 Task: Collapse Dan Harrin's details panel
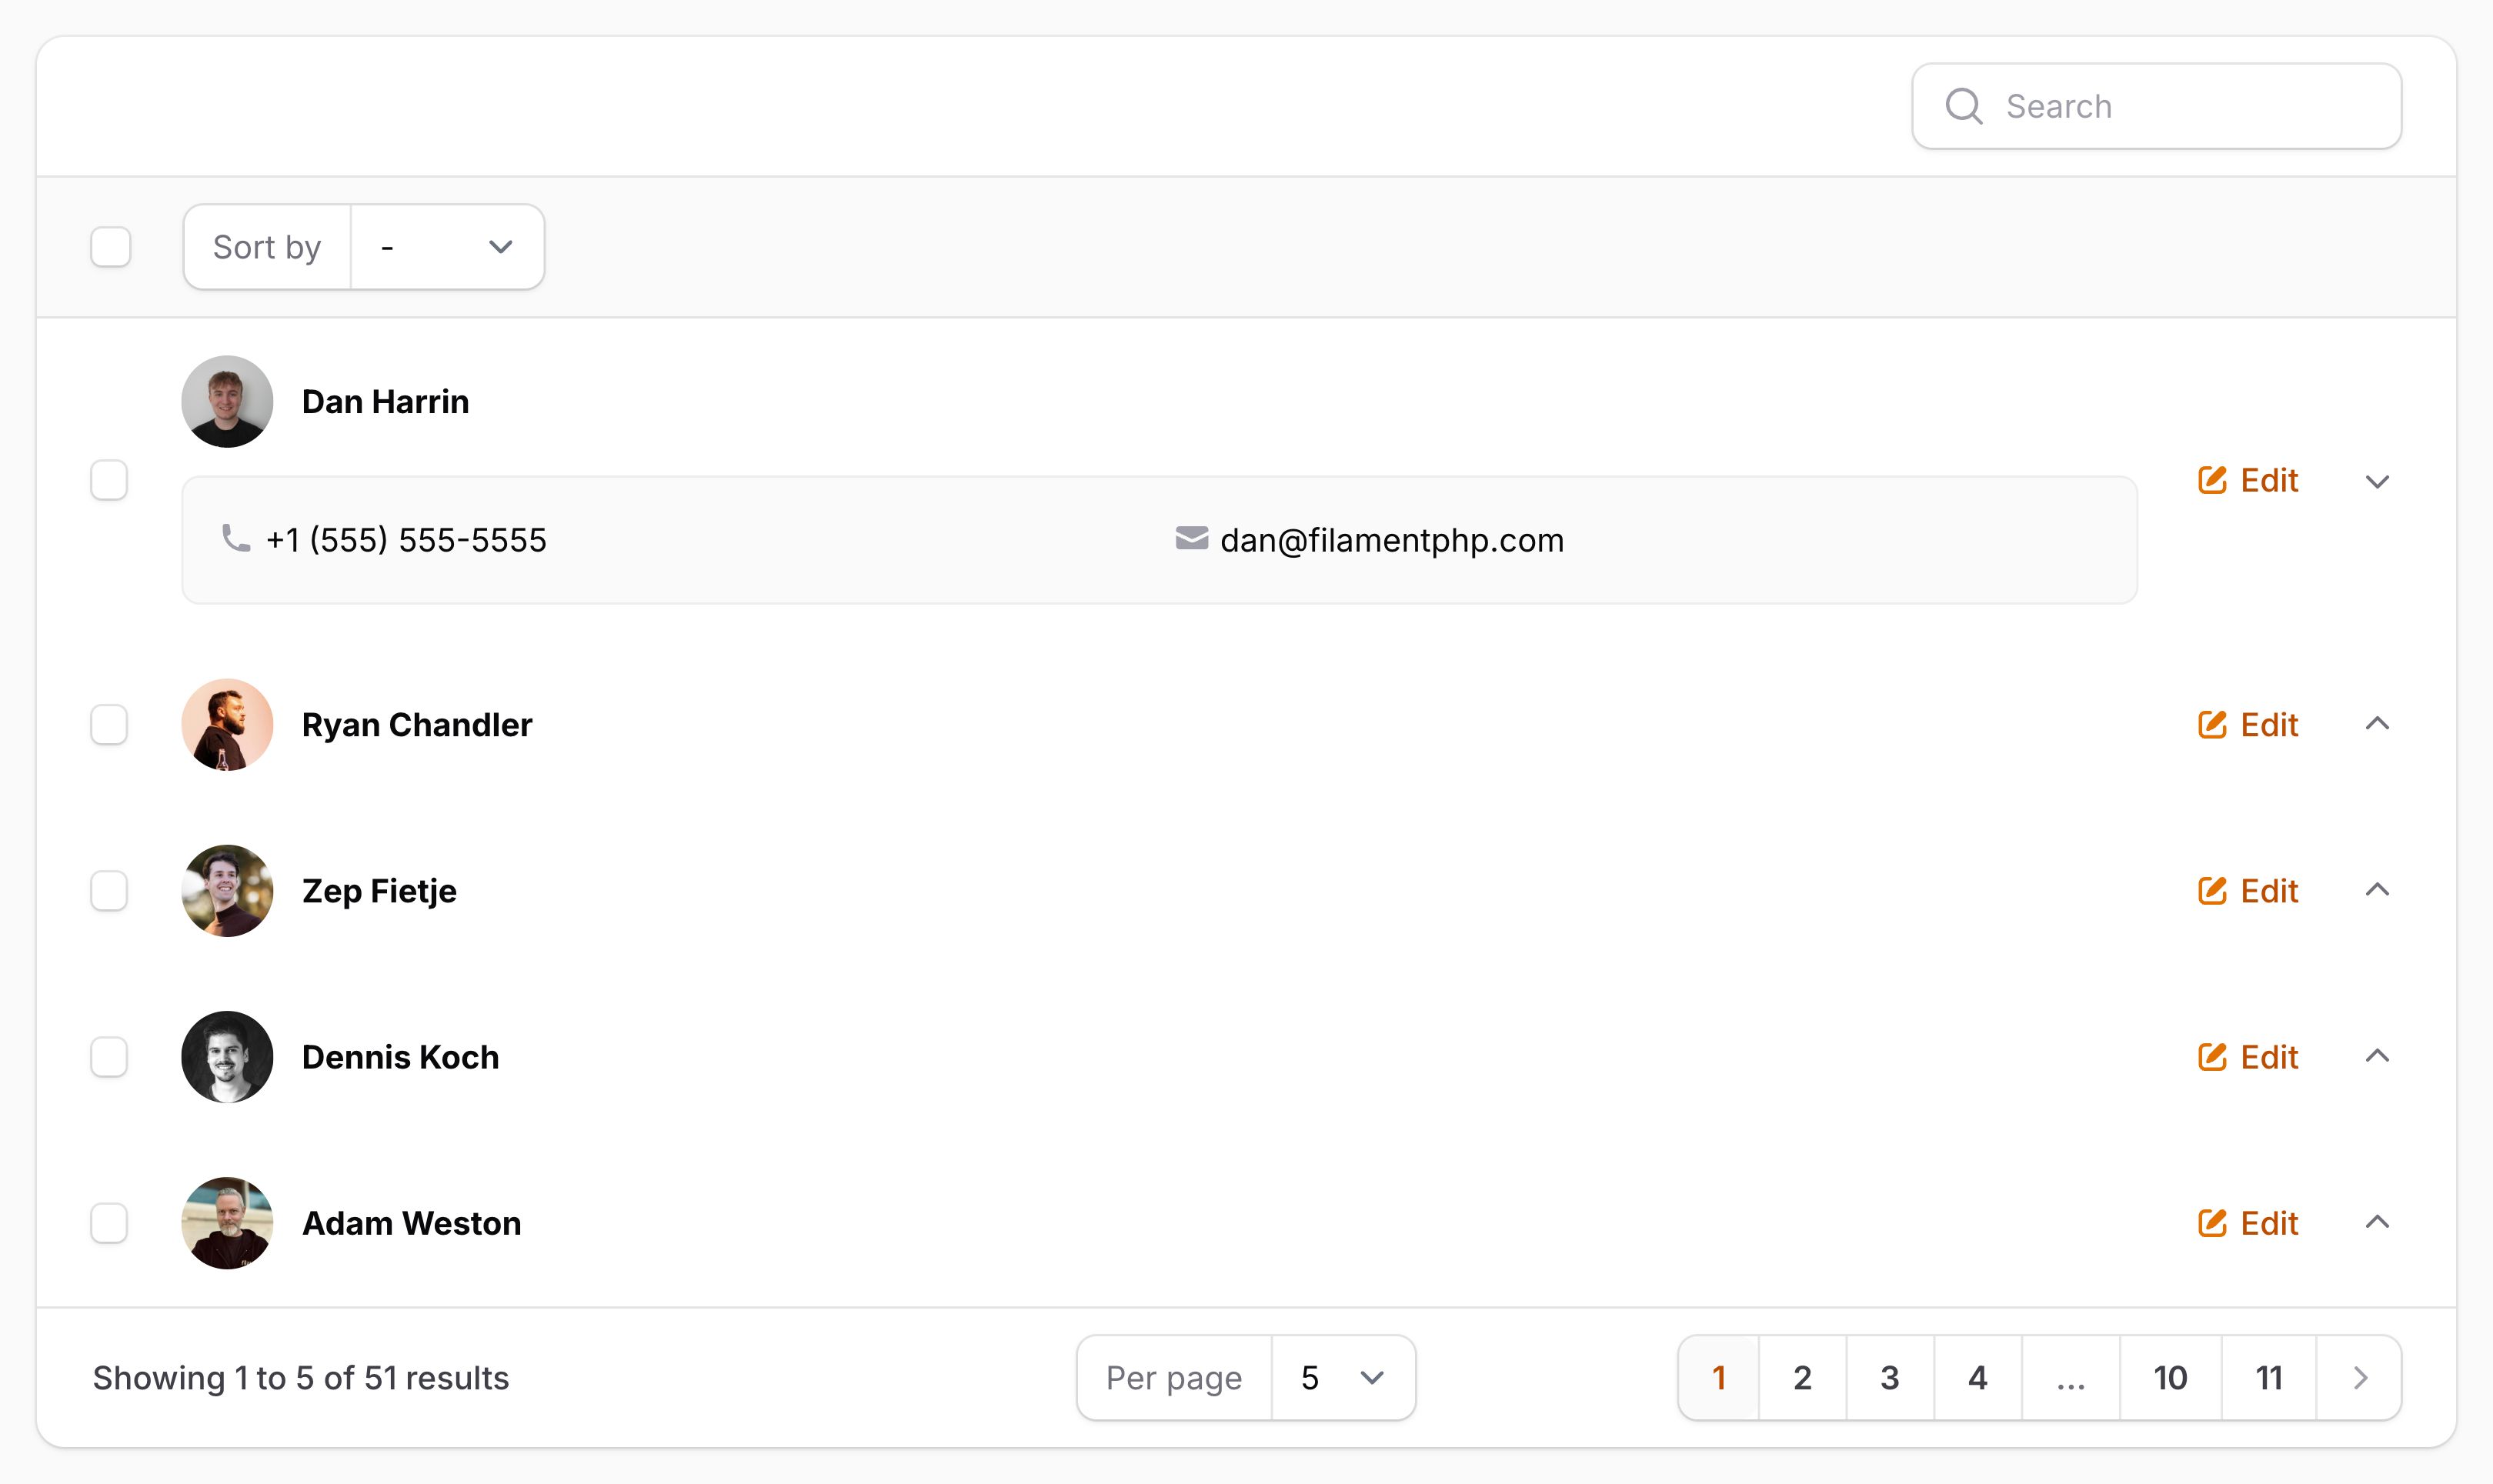(2377, 481)
